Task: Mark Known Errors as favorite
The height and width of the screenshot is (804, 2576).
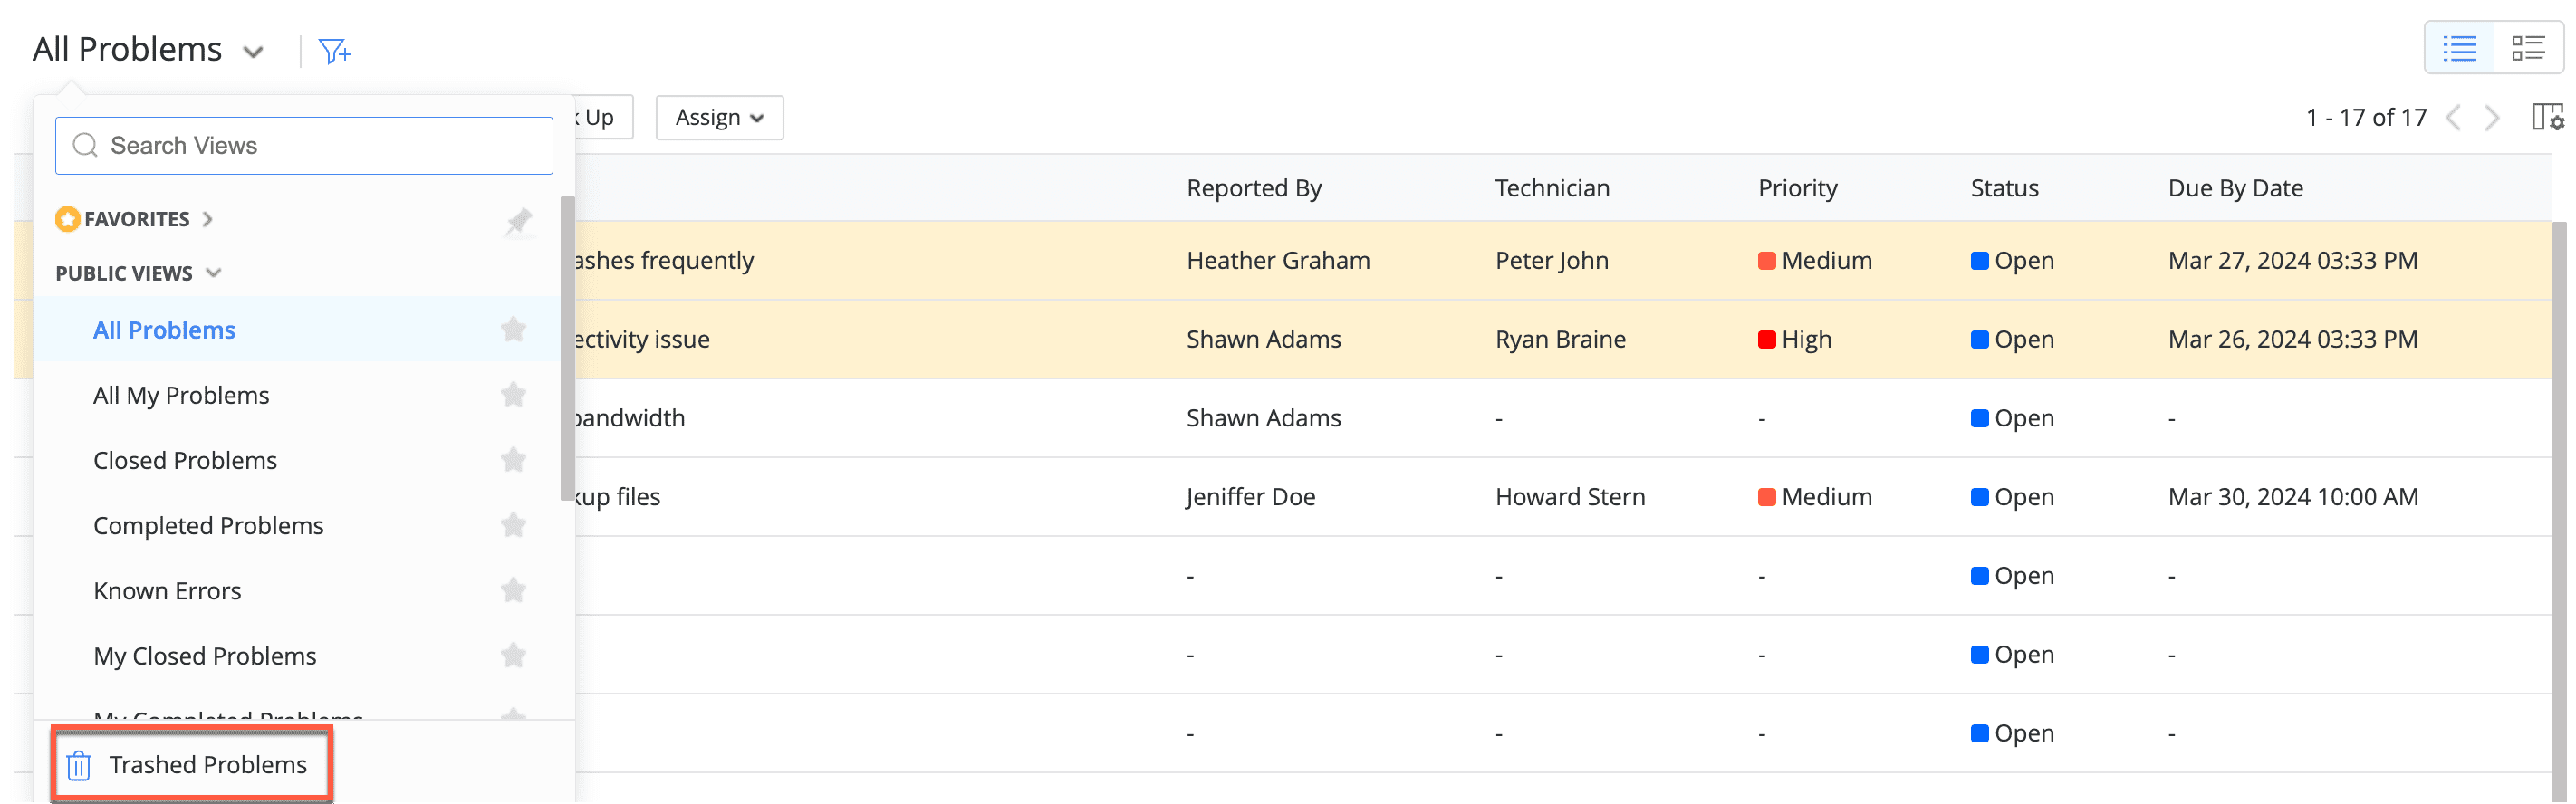Action: pos(513,591)
